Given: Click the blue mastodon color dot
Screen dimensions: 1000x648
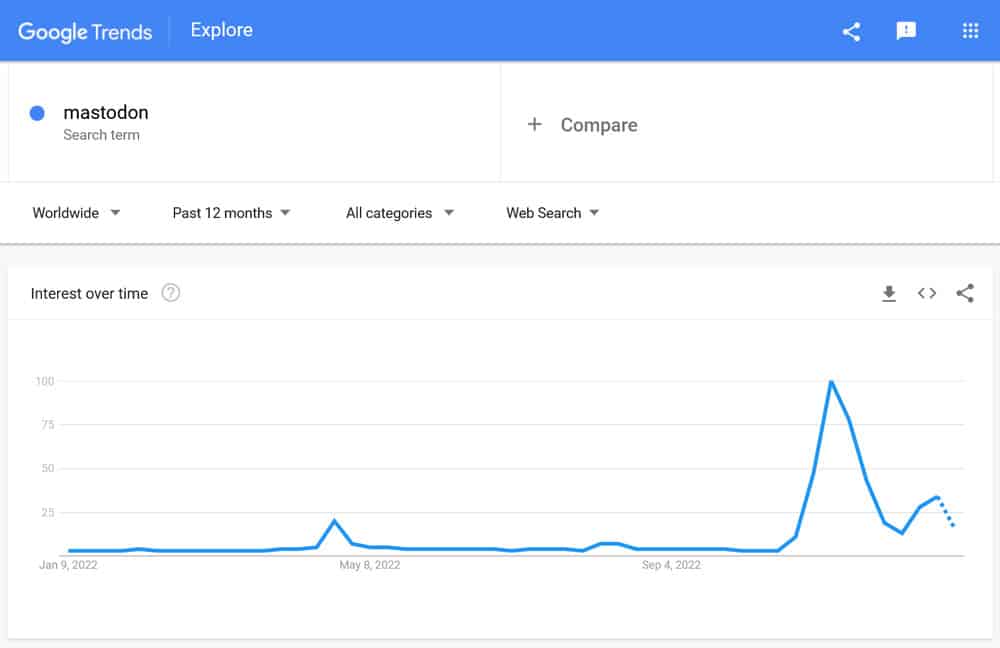Looking at the screenshot, I should [x=37, y=113].
